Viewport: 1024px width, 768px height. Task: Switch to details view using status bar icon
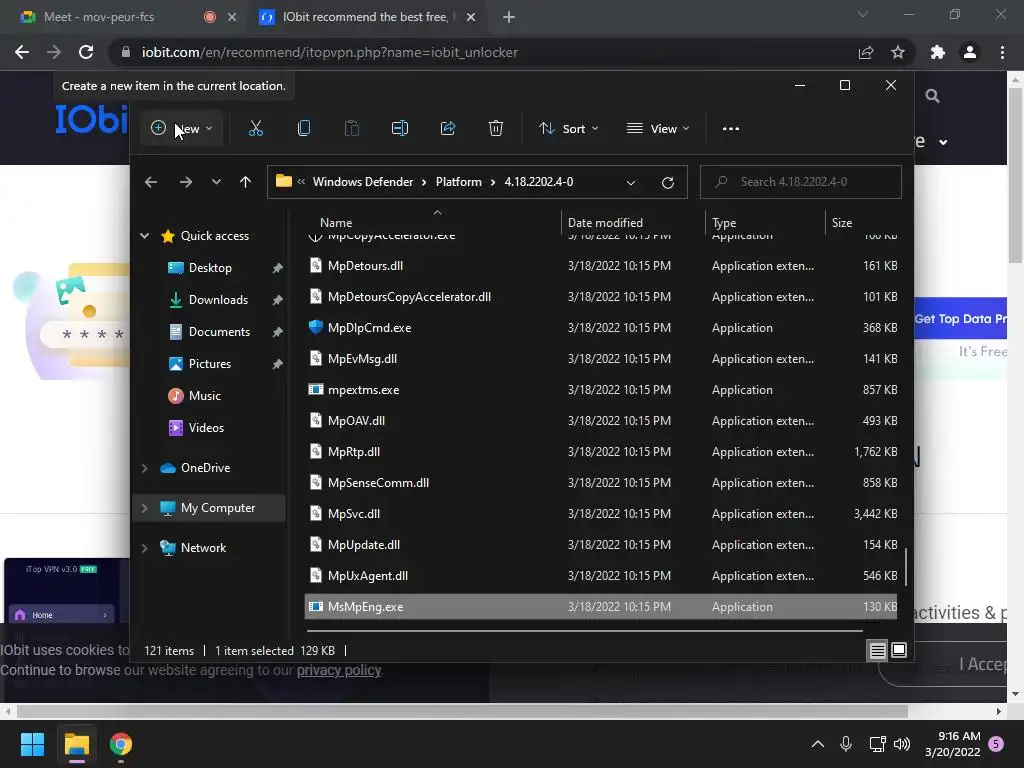[x=877, y=650]
